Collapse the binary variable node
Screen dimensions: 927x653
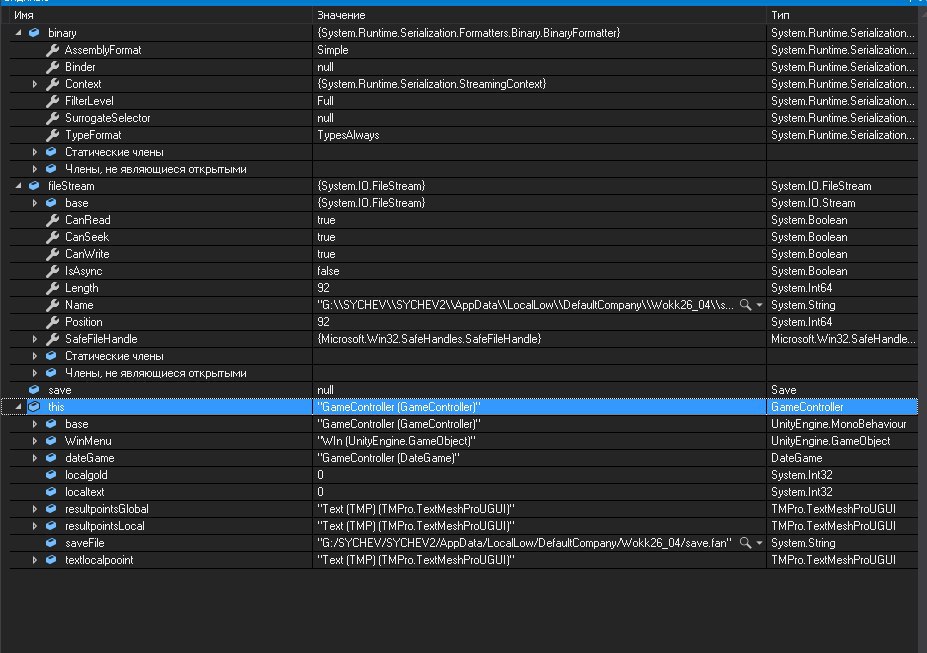[18, 33]
